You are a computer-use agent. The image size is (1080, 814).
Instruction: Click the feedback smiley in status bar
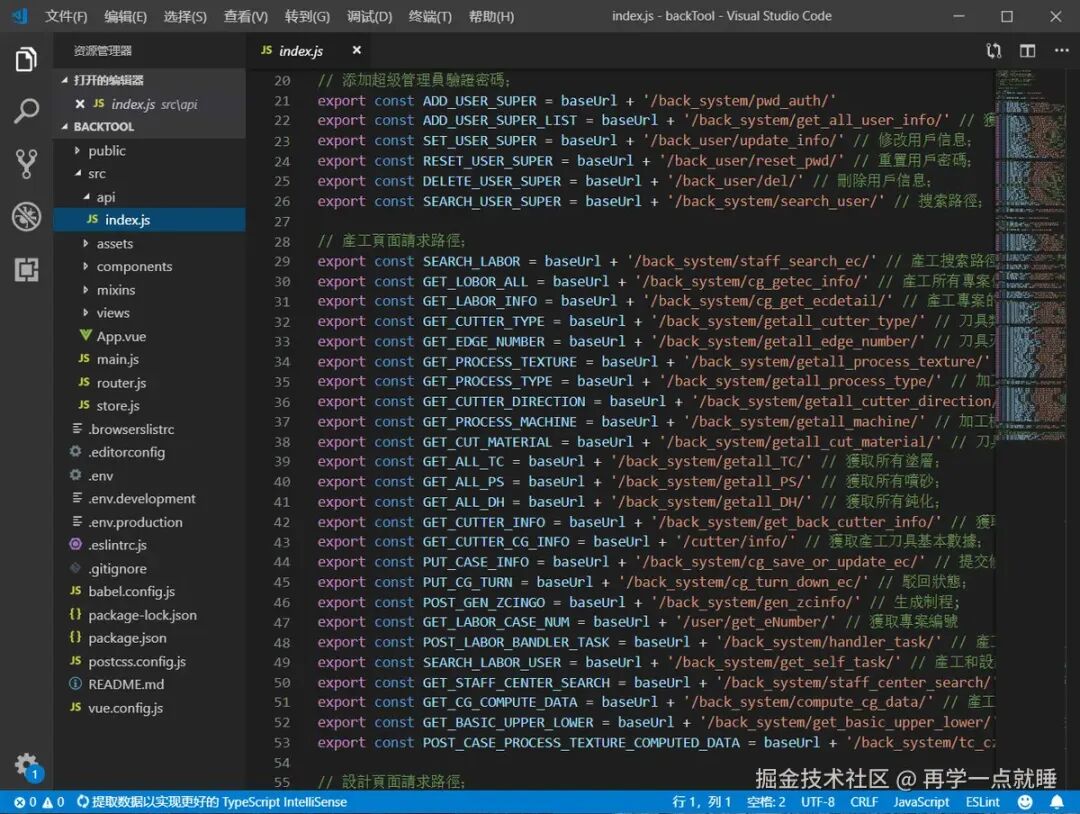coord(1026,802)
